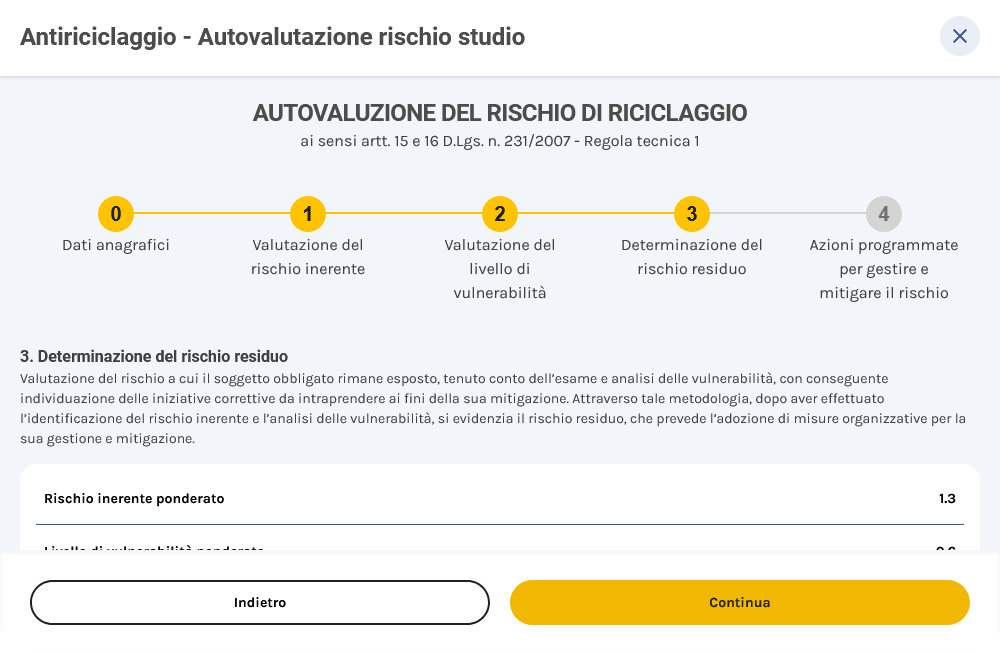The width and height of the screenshot is (1000, 653).
Task: Click the AUTOVALUZIONE DEL RISCHIO heading
Action: [x=499, y=113]
